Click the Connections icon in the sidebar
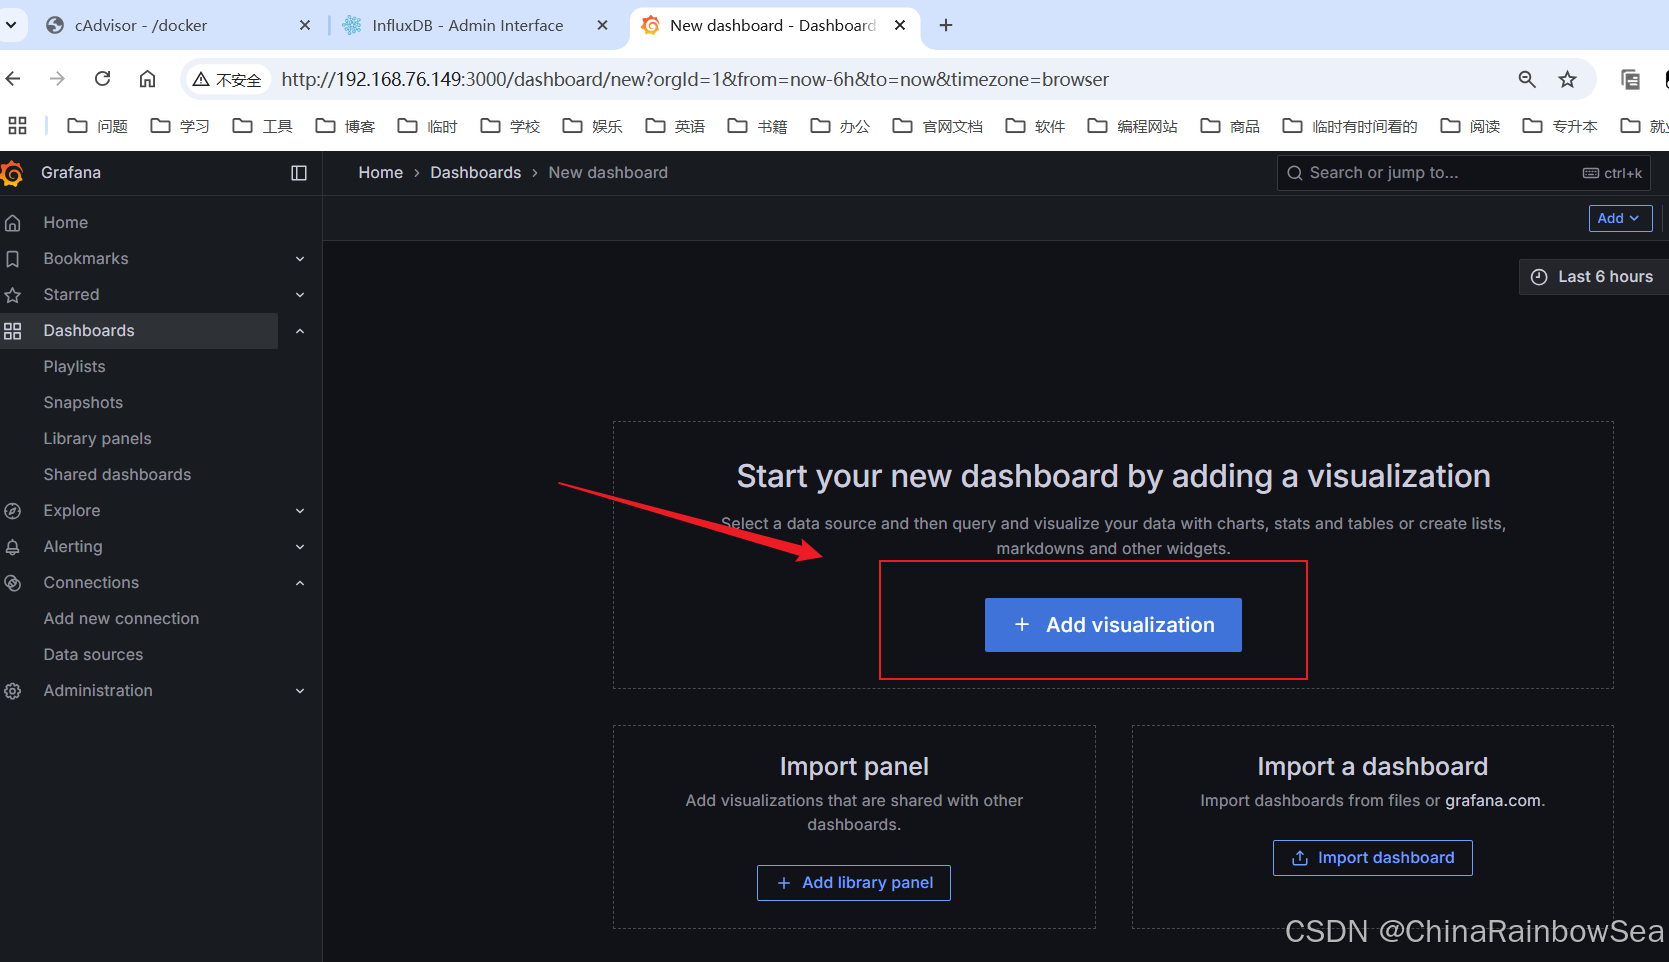1669x962 pixels. tap(13, 583)
